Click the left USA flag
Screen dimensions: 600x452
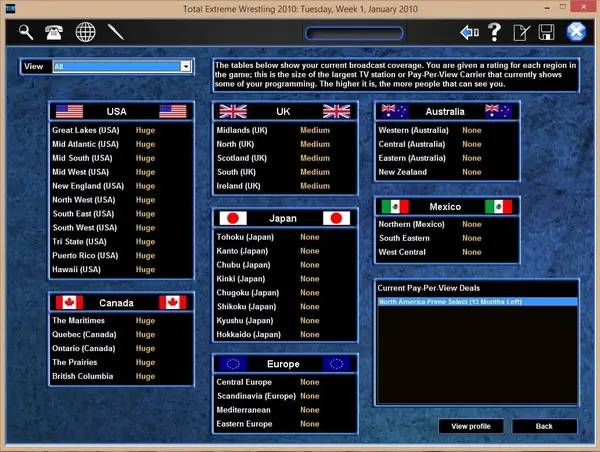(69, 111)
